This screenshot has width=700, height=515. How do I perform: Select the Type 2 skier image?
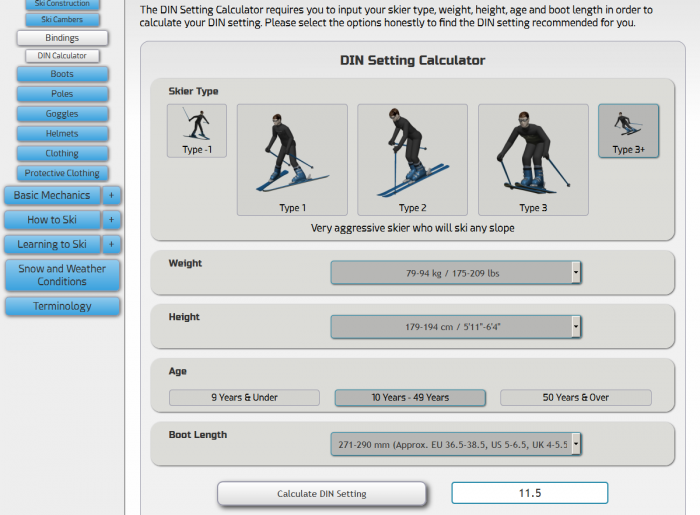coord(412,160)
